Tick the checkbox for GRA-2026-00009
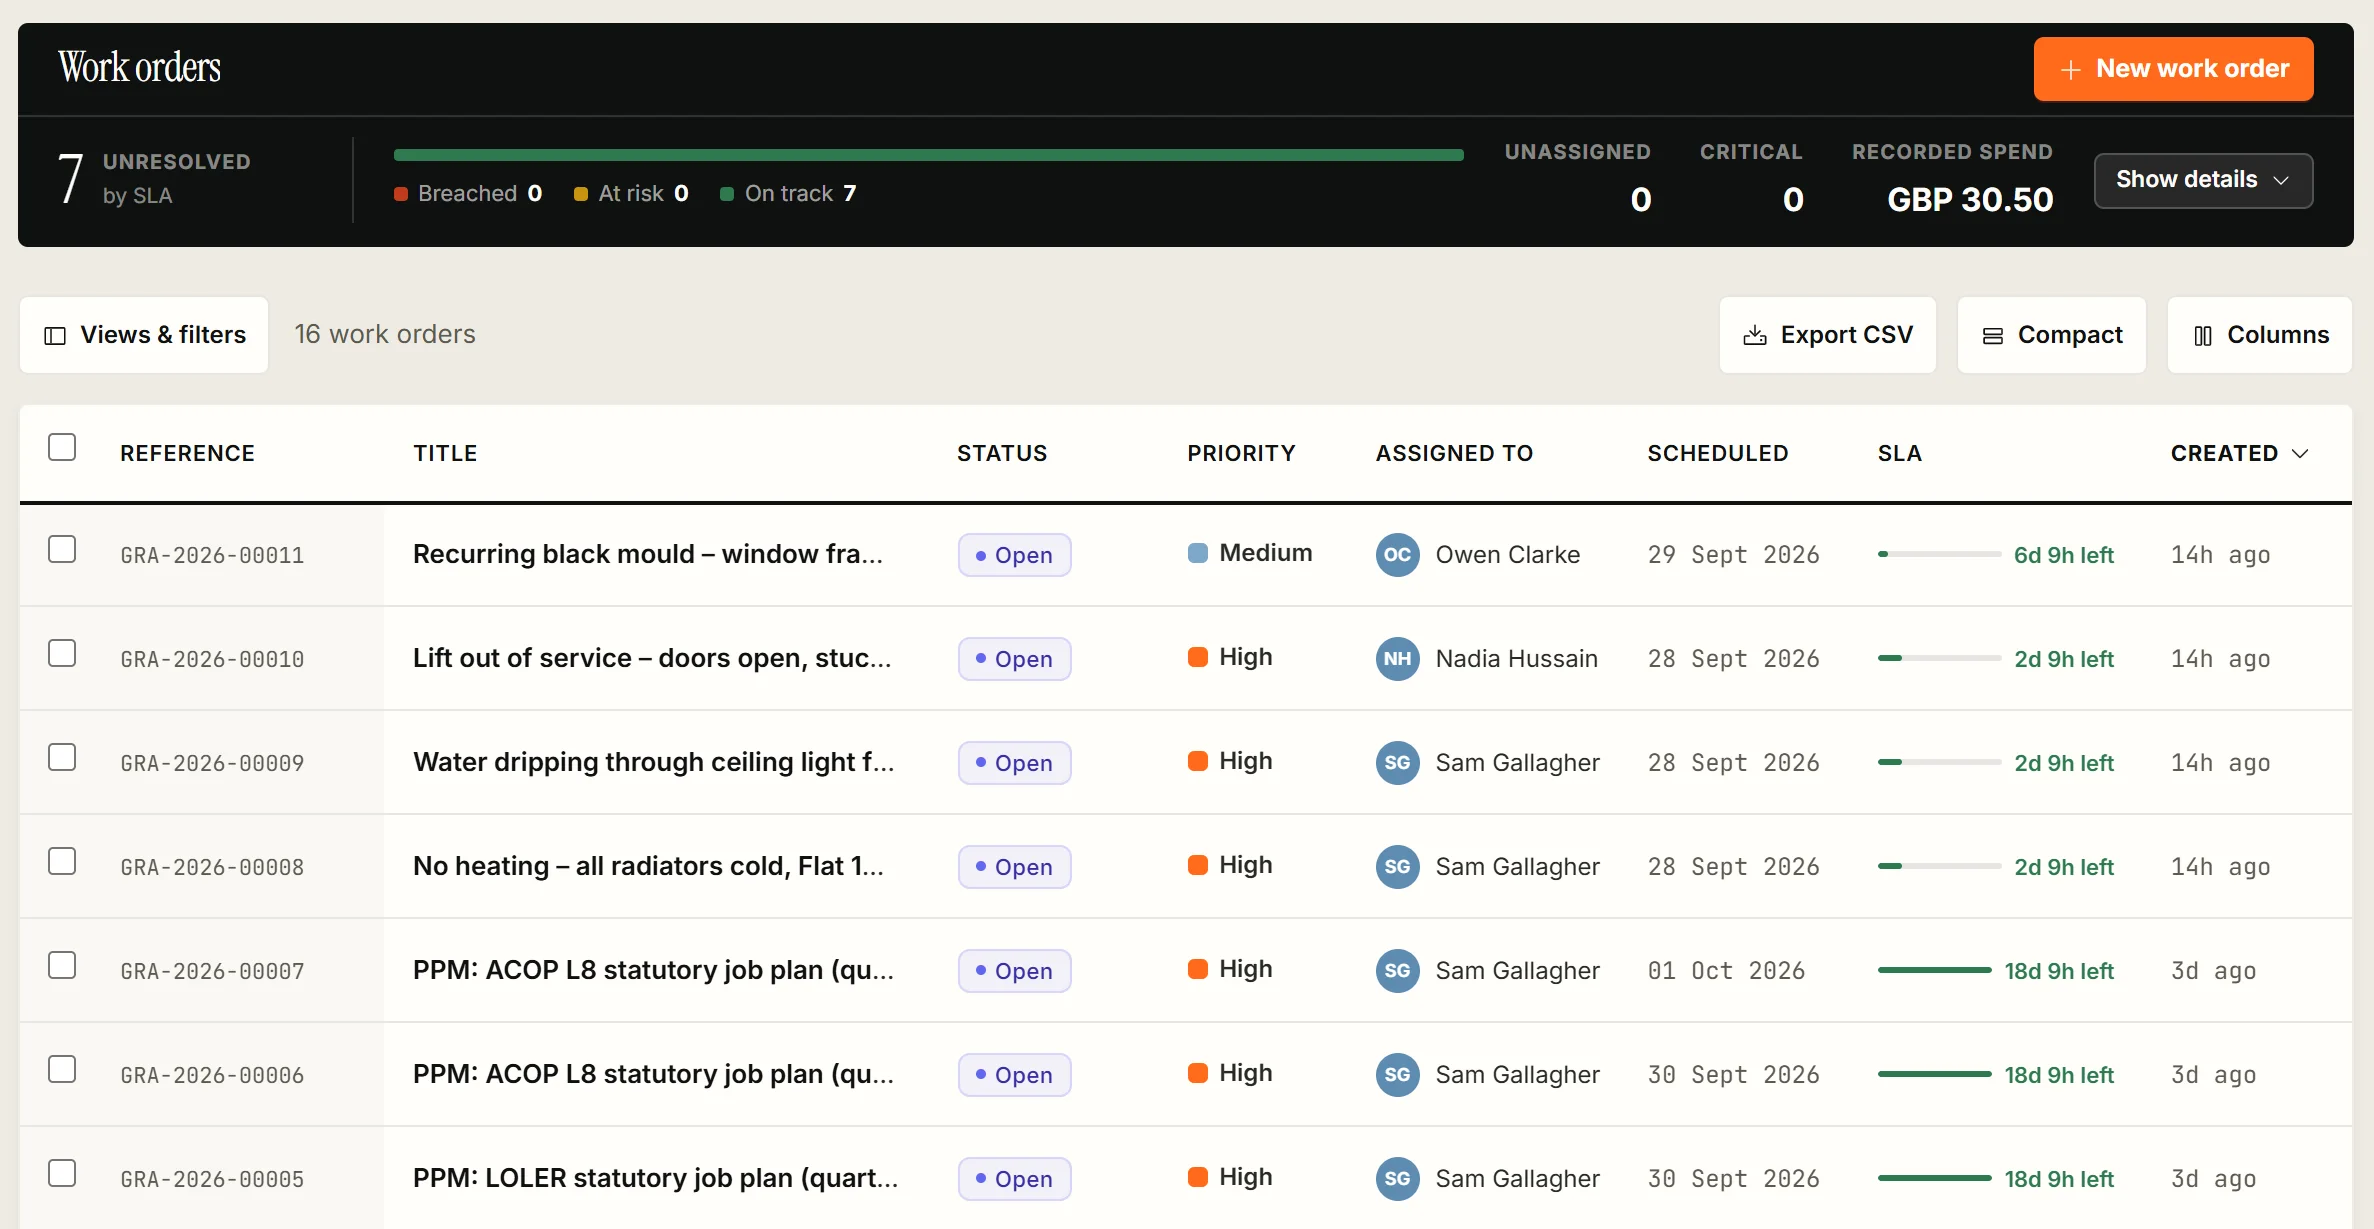The width and height of the screenshot is (2374, 1229). point(62,757)
